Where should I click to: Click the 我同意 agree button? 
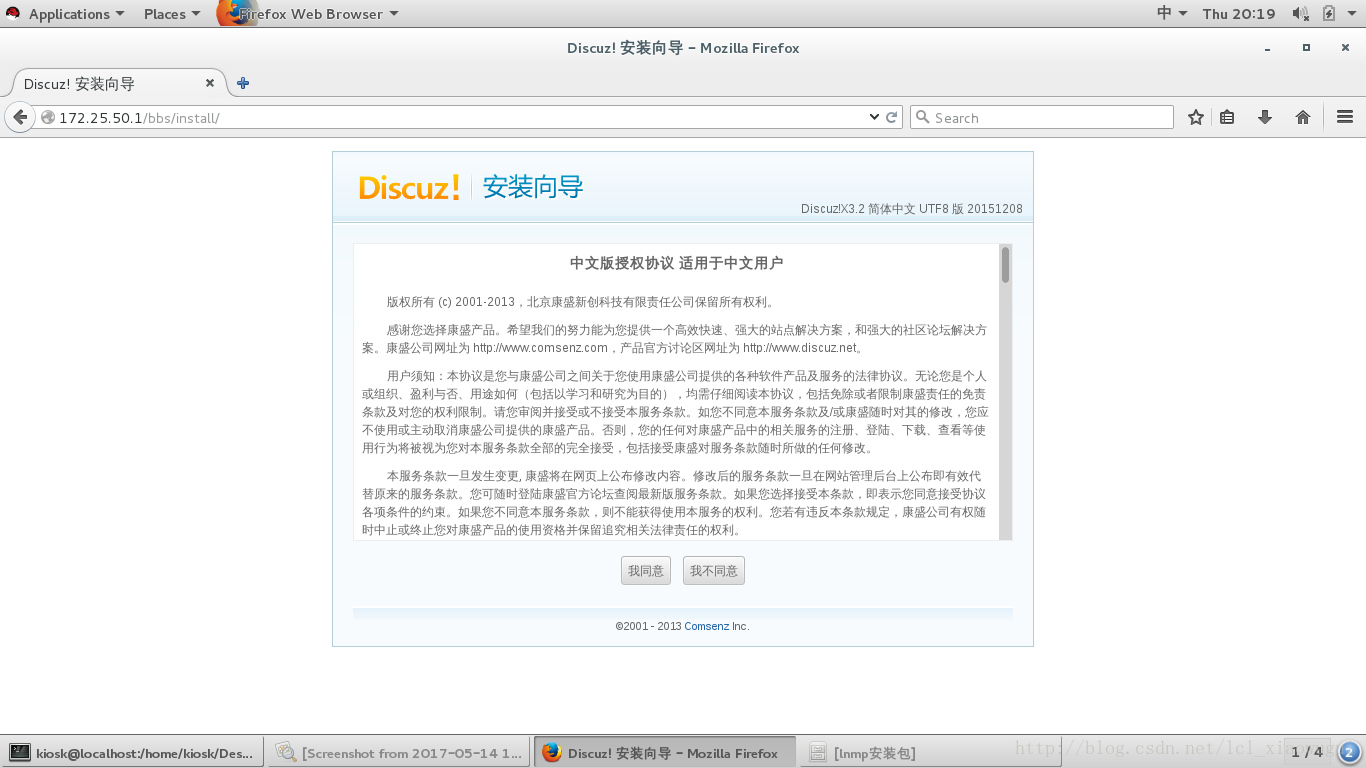pyautogui.click(x=646, y=571)
